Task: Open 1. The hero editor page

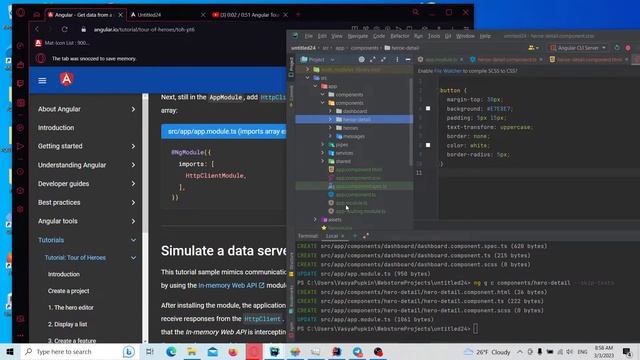Action: coord(71,307)
